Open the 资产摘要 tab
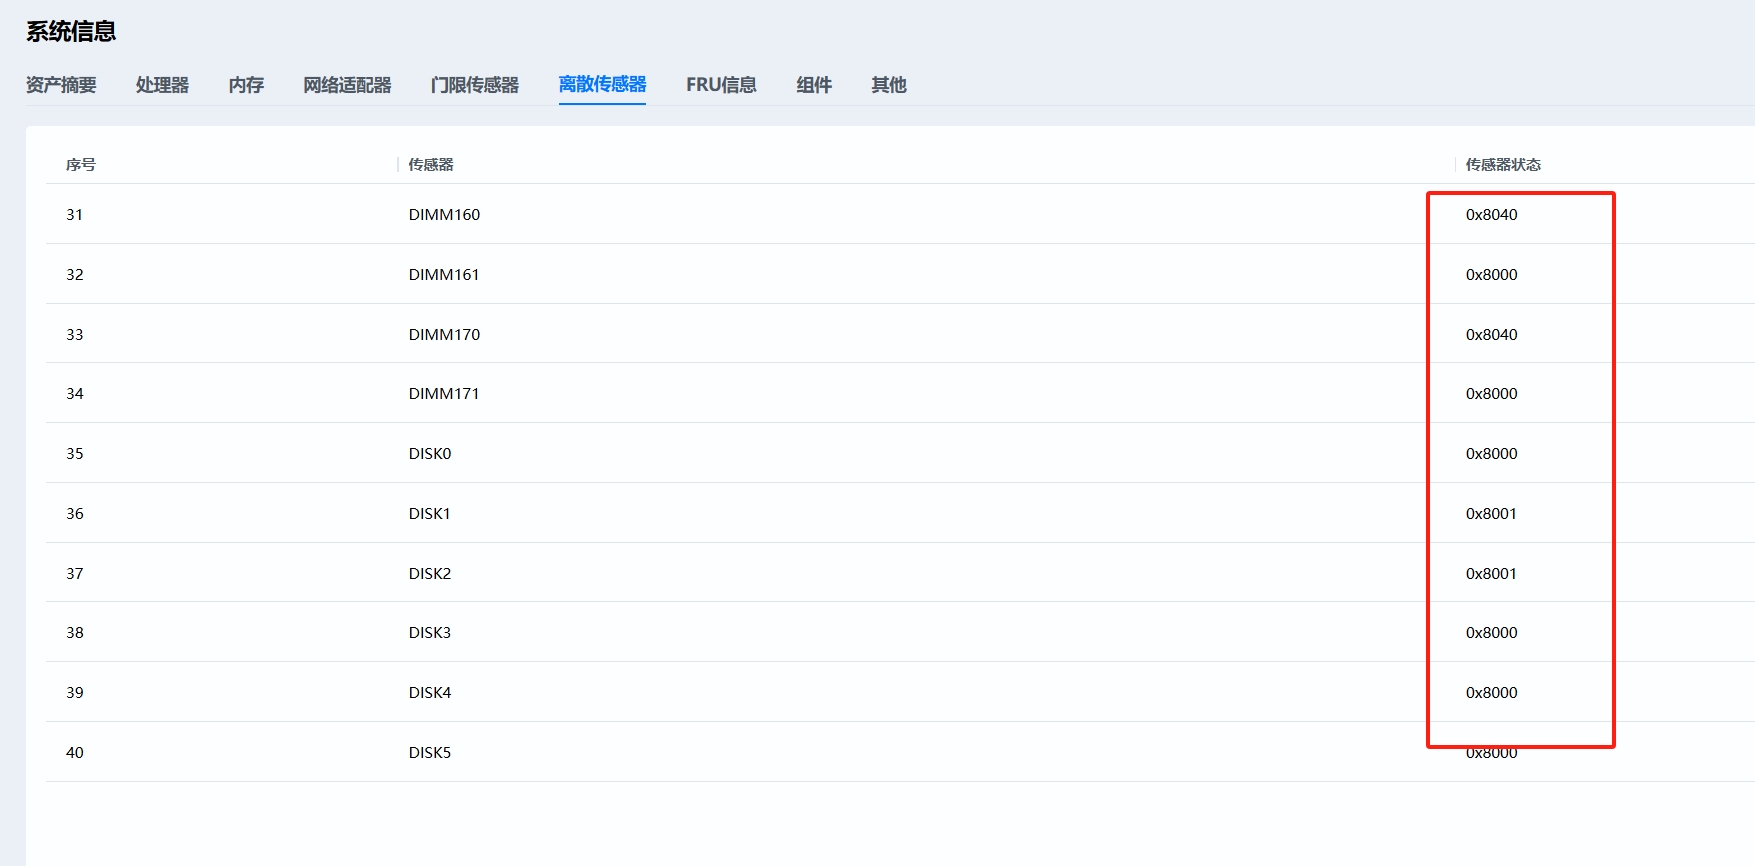Screen dimensions: 1755x866 click(61, 85)
